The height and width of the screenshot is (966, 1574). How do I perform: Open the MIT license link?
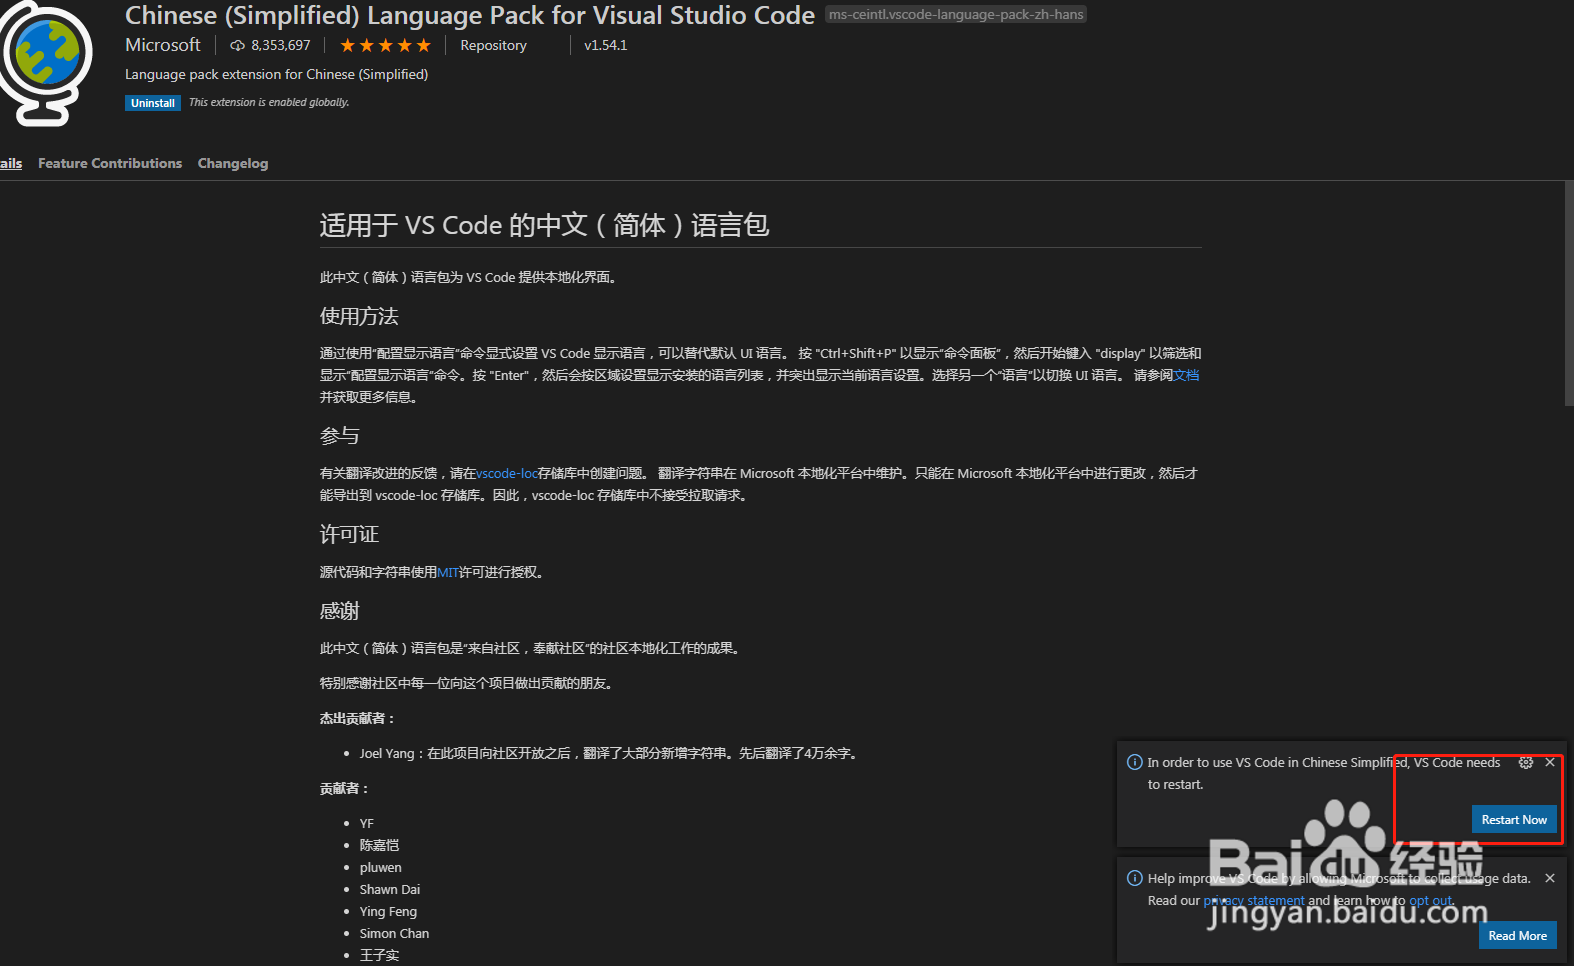click(448, 572)
